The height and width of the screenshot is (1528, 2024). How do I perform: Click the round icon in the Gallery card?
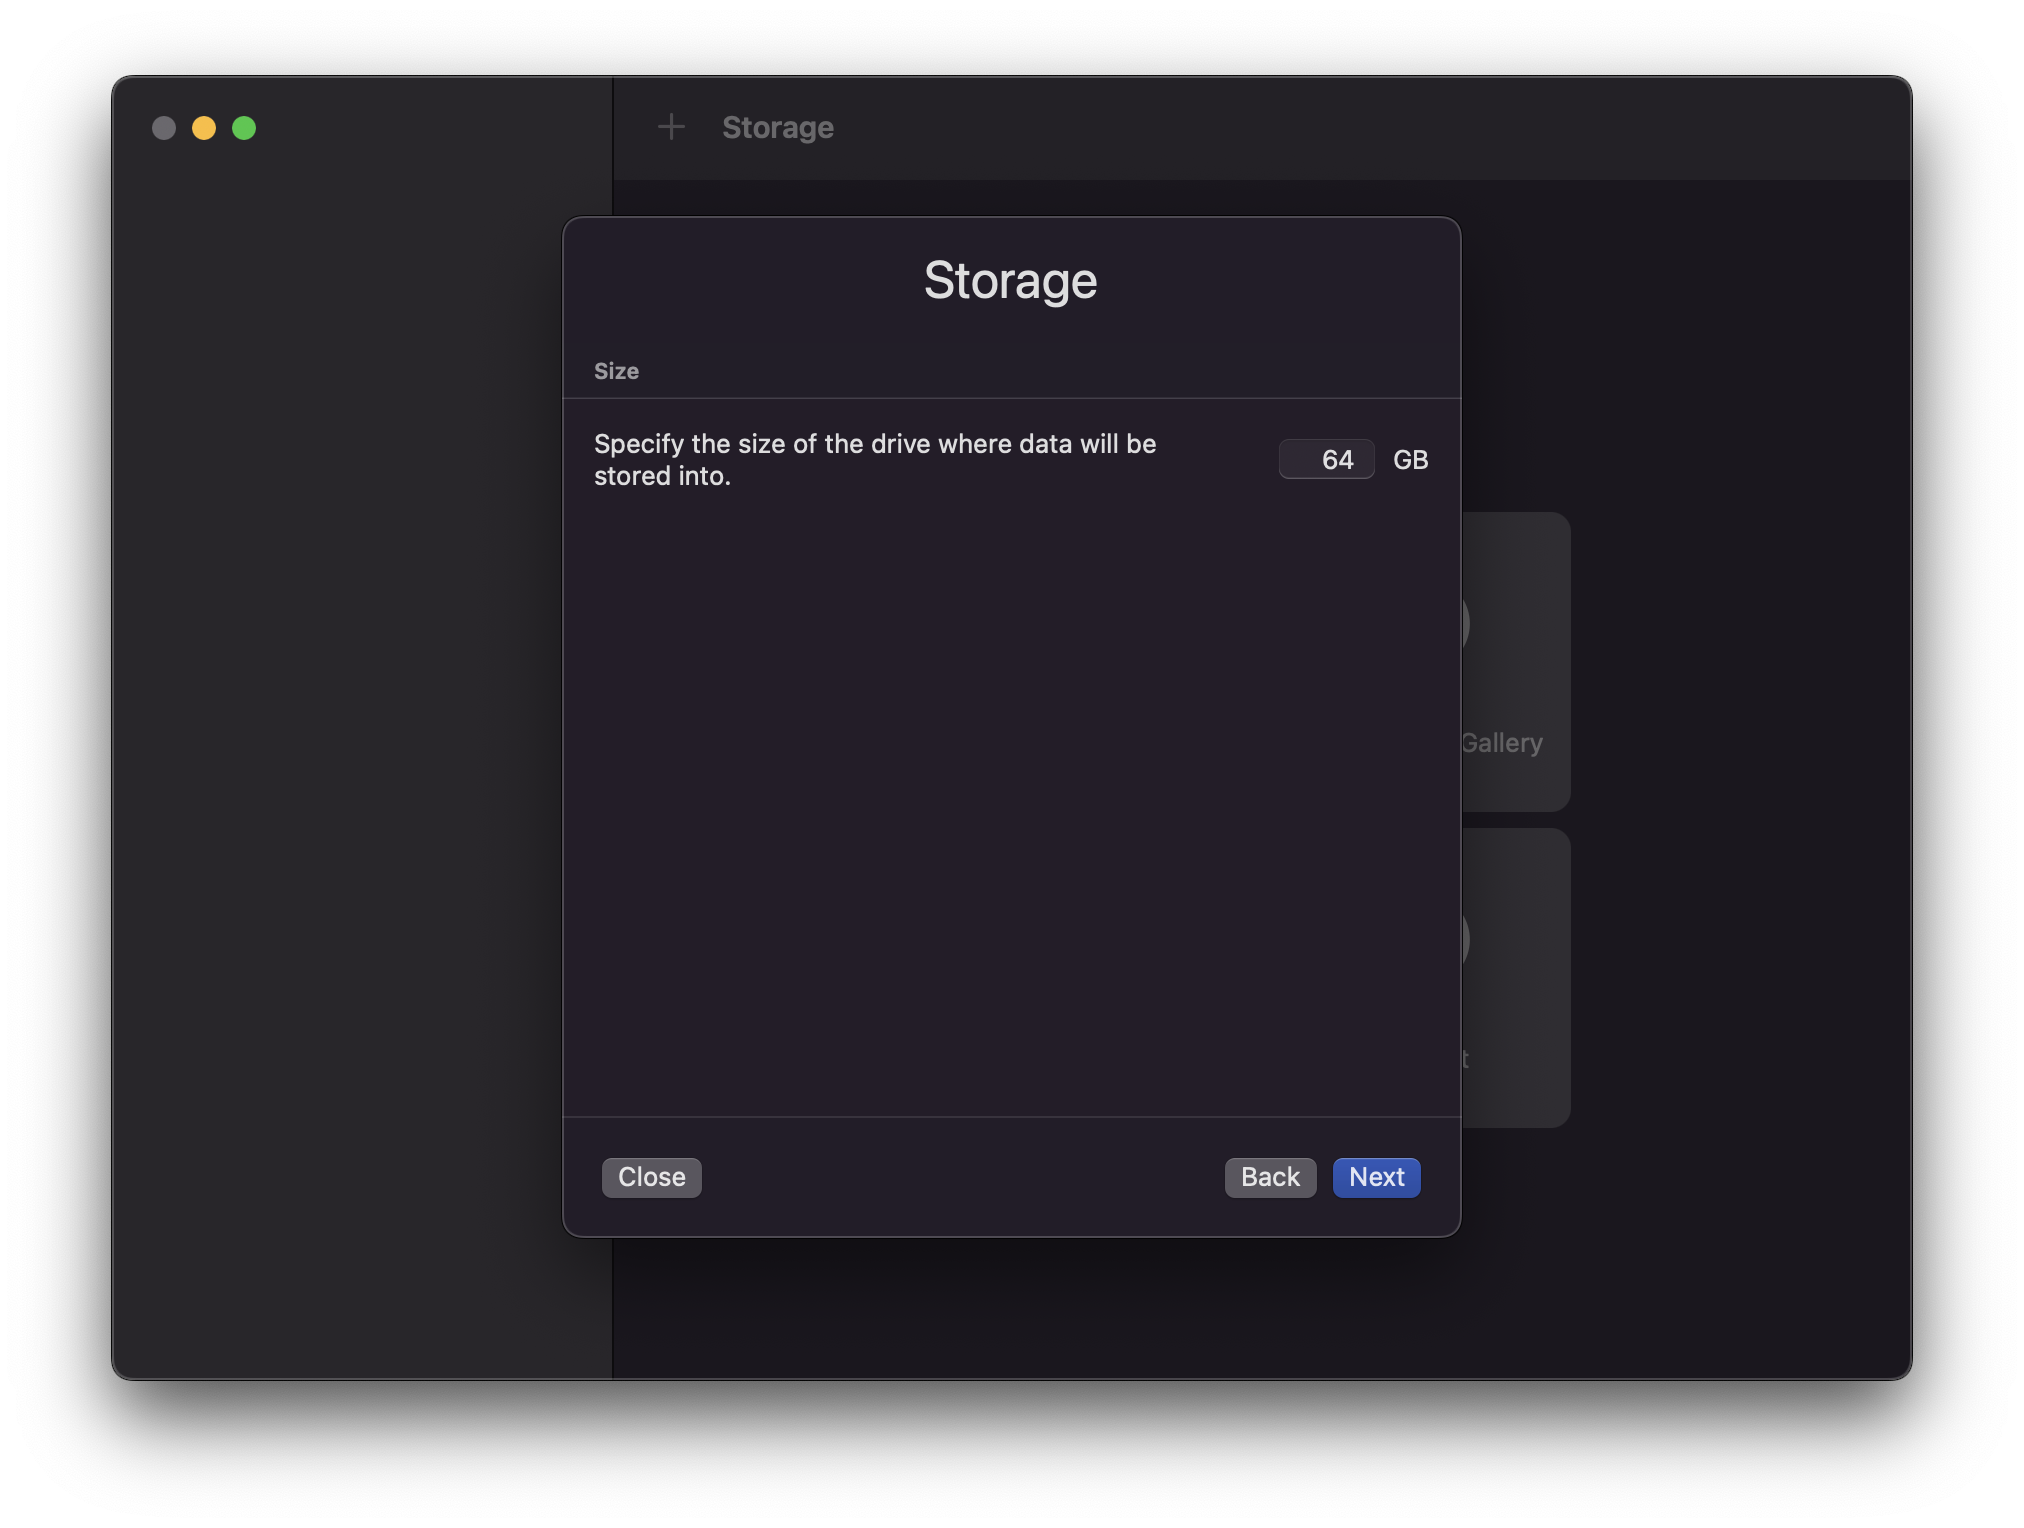(x=1466, y=624)
